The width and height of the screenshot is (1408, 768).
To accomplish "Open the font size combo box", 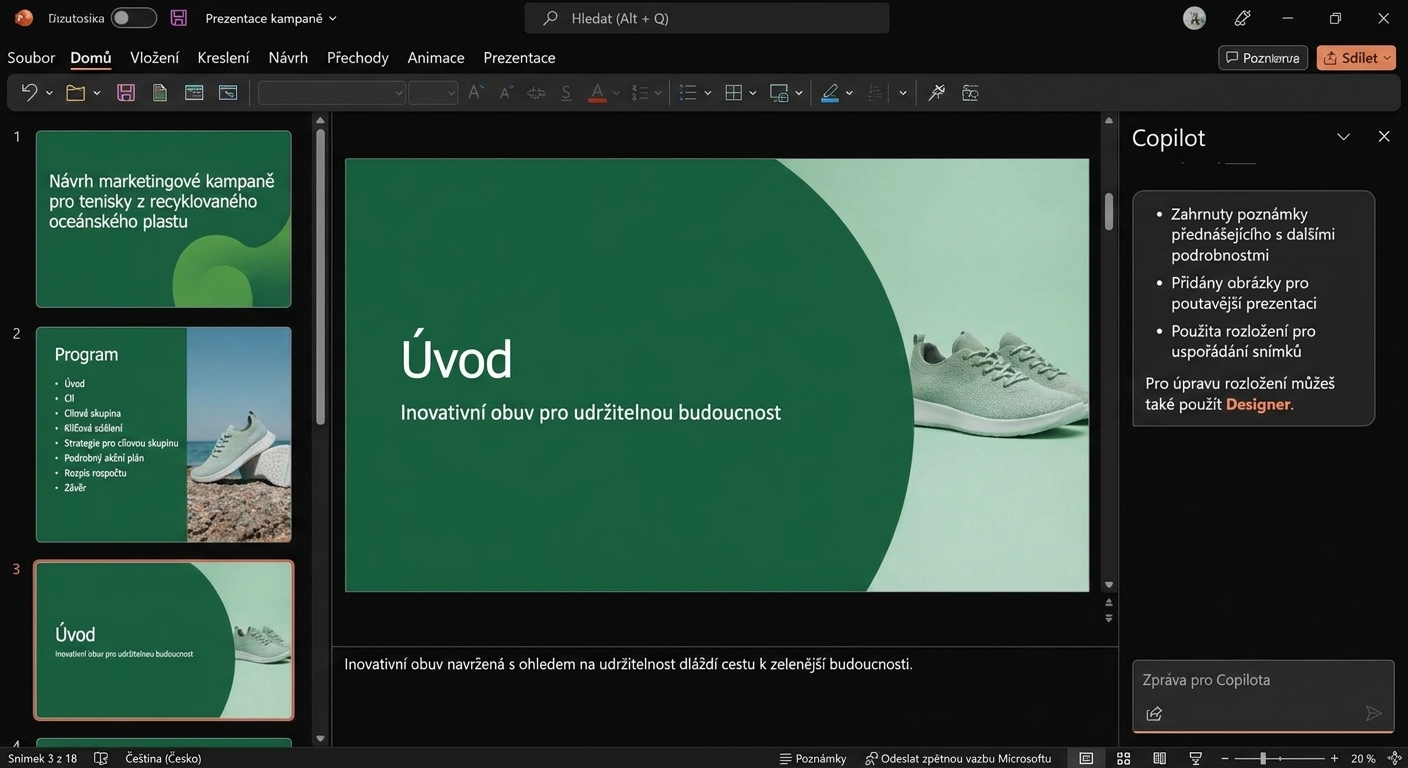I will 433,93.
